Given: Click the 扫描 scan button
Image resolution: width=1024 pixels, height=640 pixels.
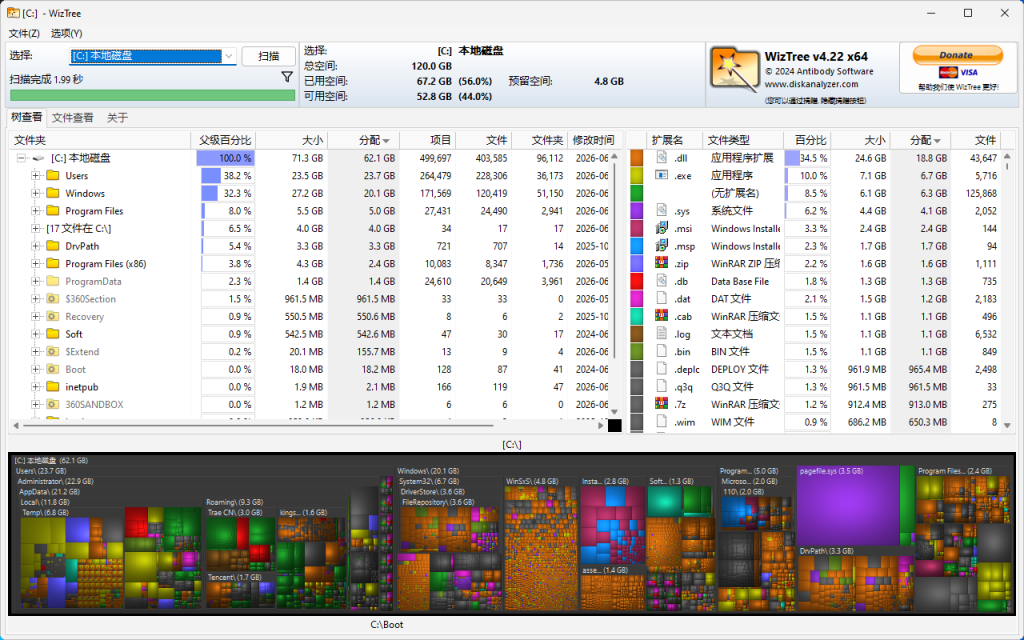Looking at the screenshot, I should [268, 56].
